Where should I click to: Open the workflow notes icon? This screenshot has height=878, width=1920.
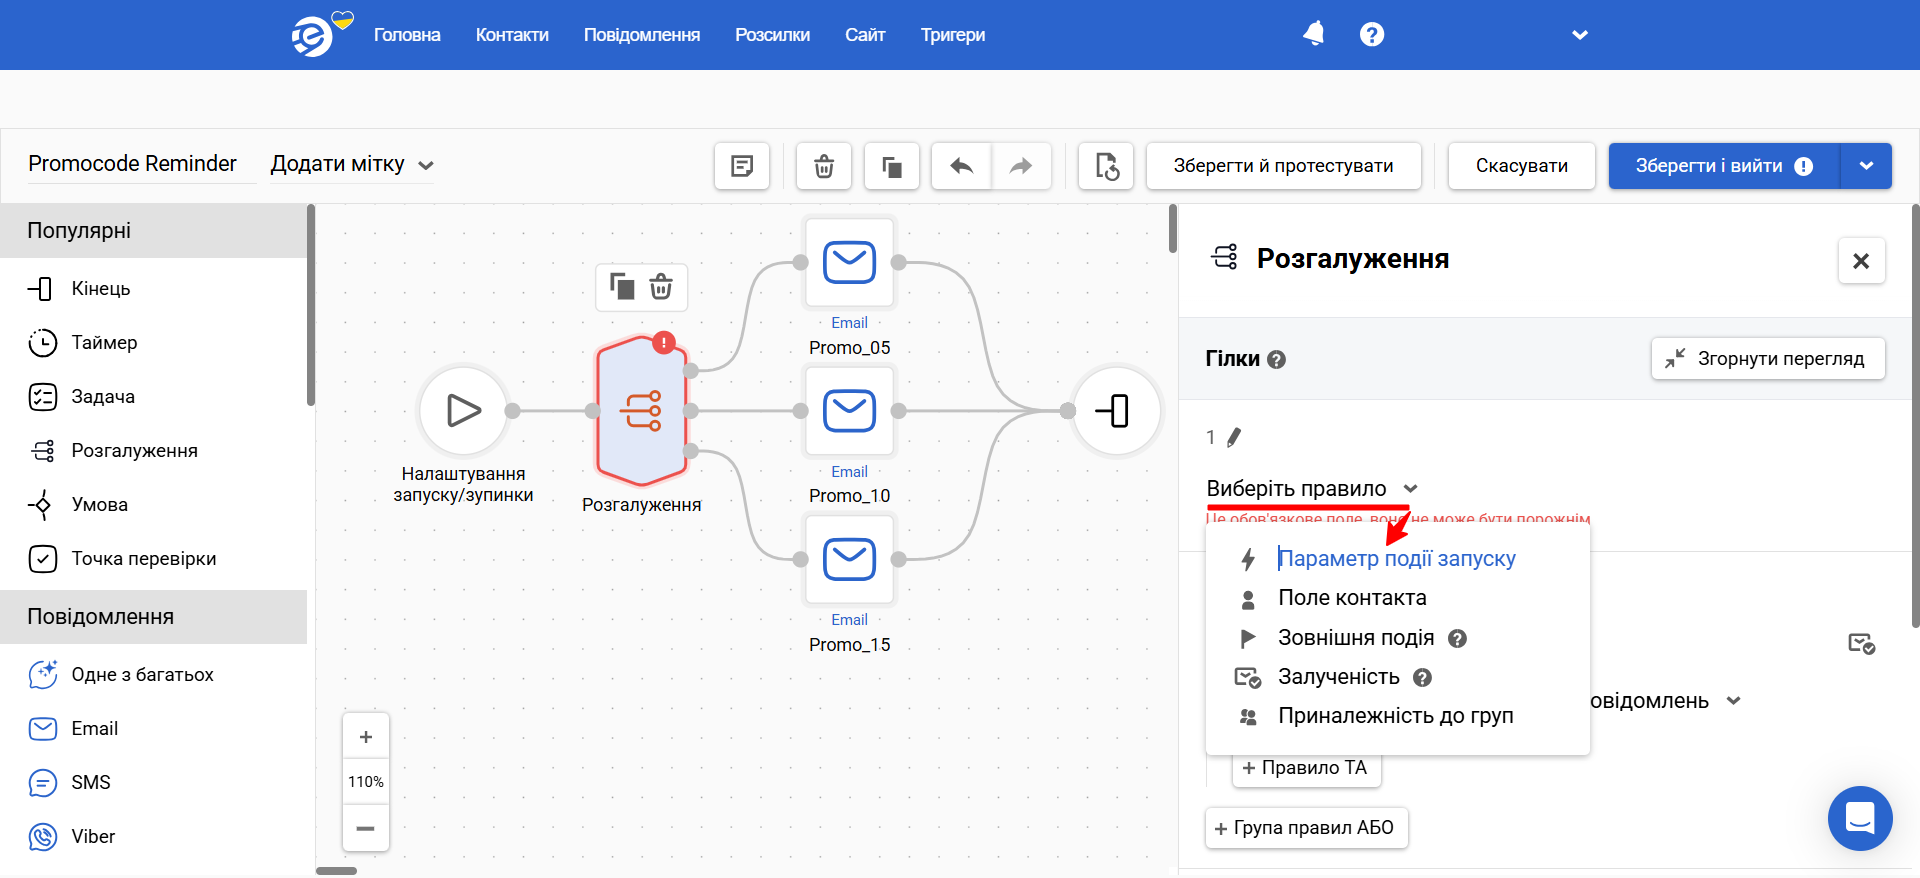pos(742,166)
